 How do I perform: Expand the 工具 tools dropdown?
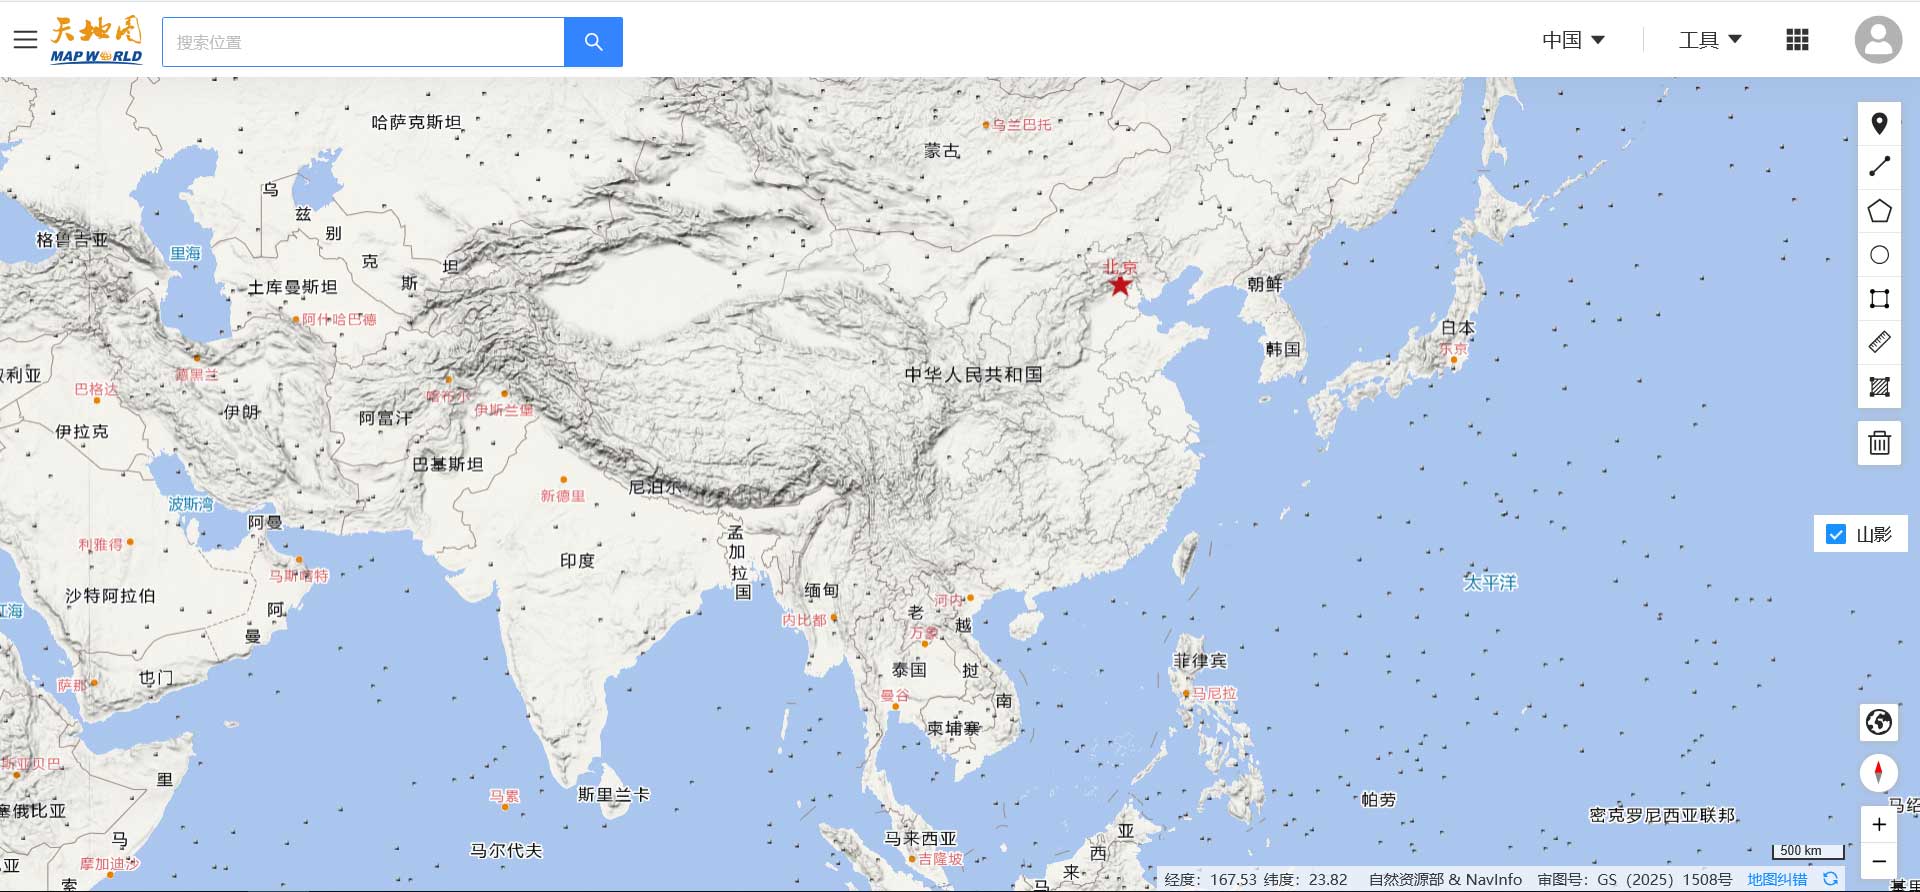coord(1710,40)
